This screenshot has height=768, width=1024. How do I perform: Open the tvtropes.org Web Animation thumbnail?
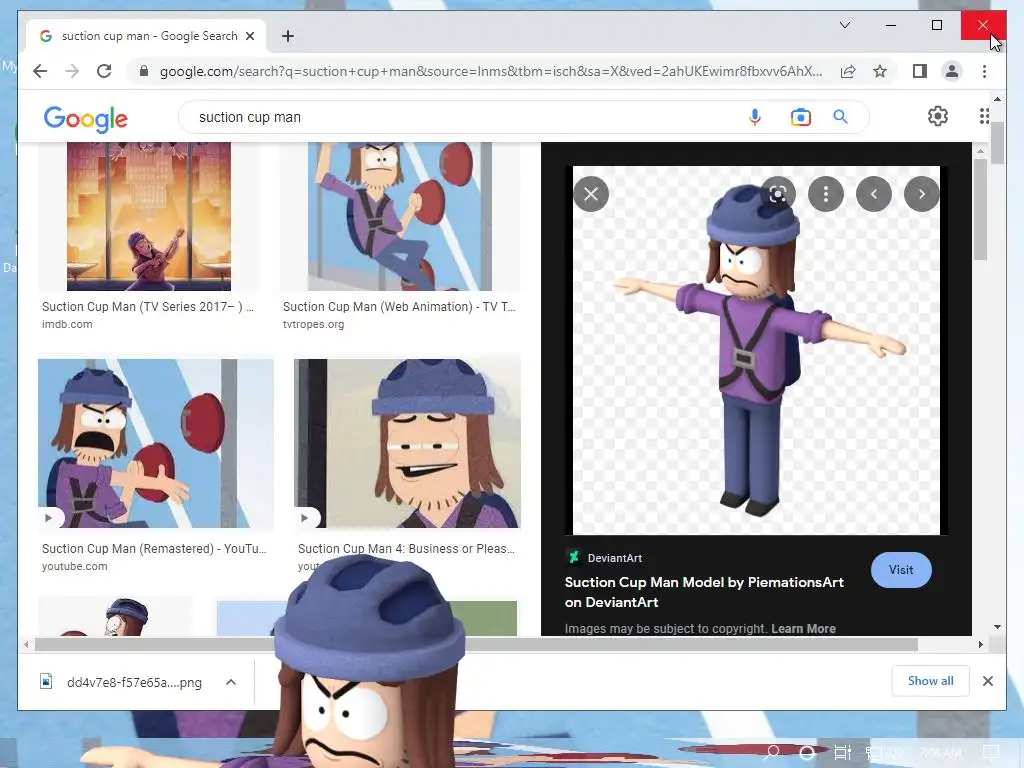point(400,216)
